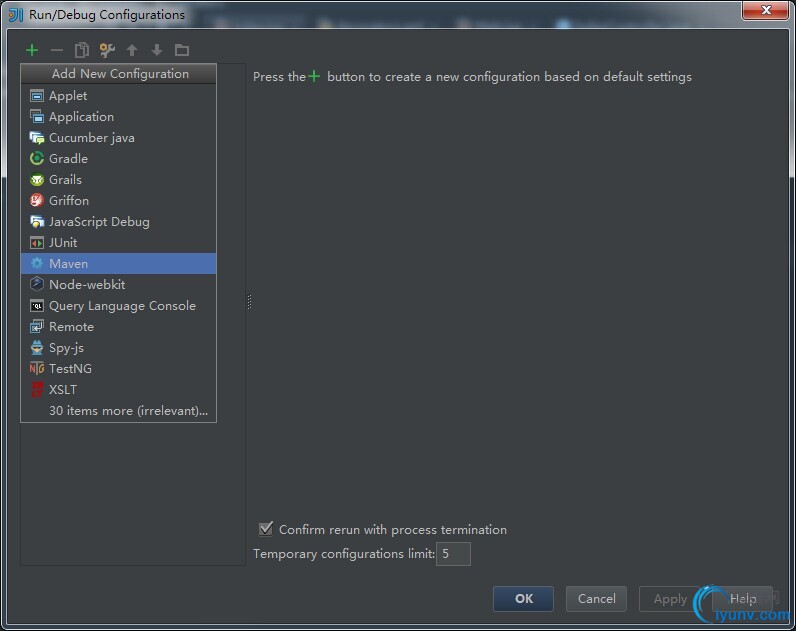This screenshot has height=631, width=796.
Task: Choose Remote configuration type
Action: [x=119, y=326]
